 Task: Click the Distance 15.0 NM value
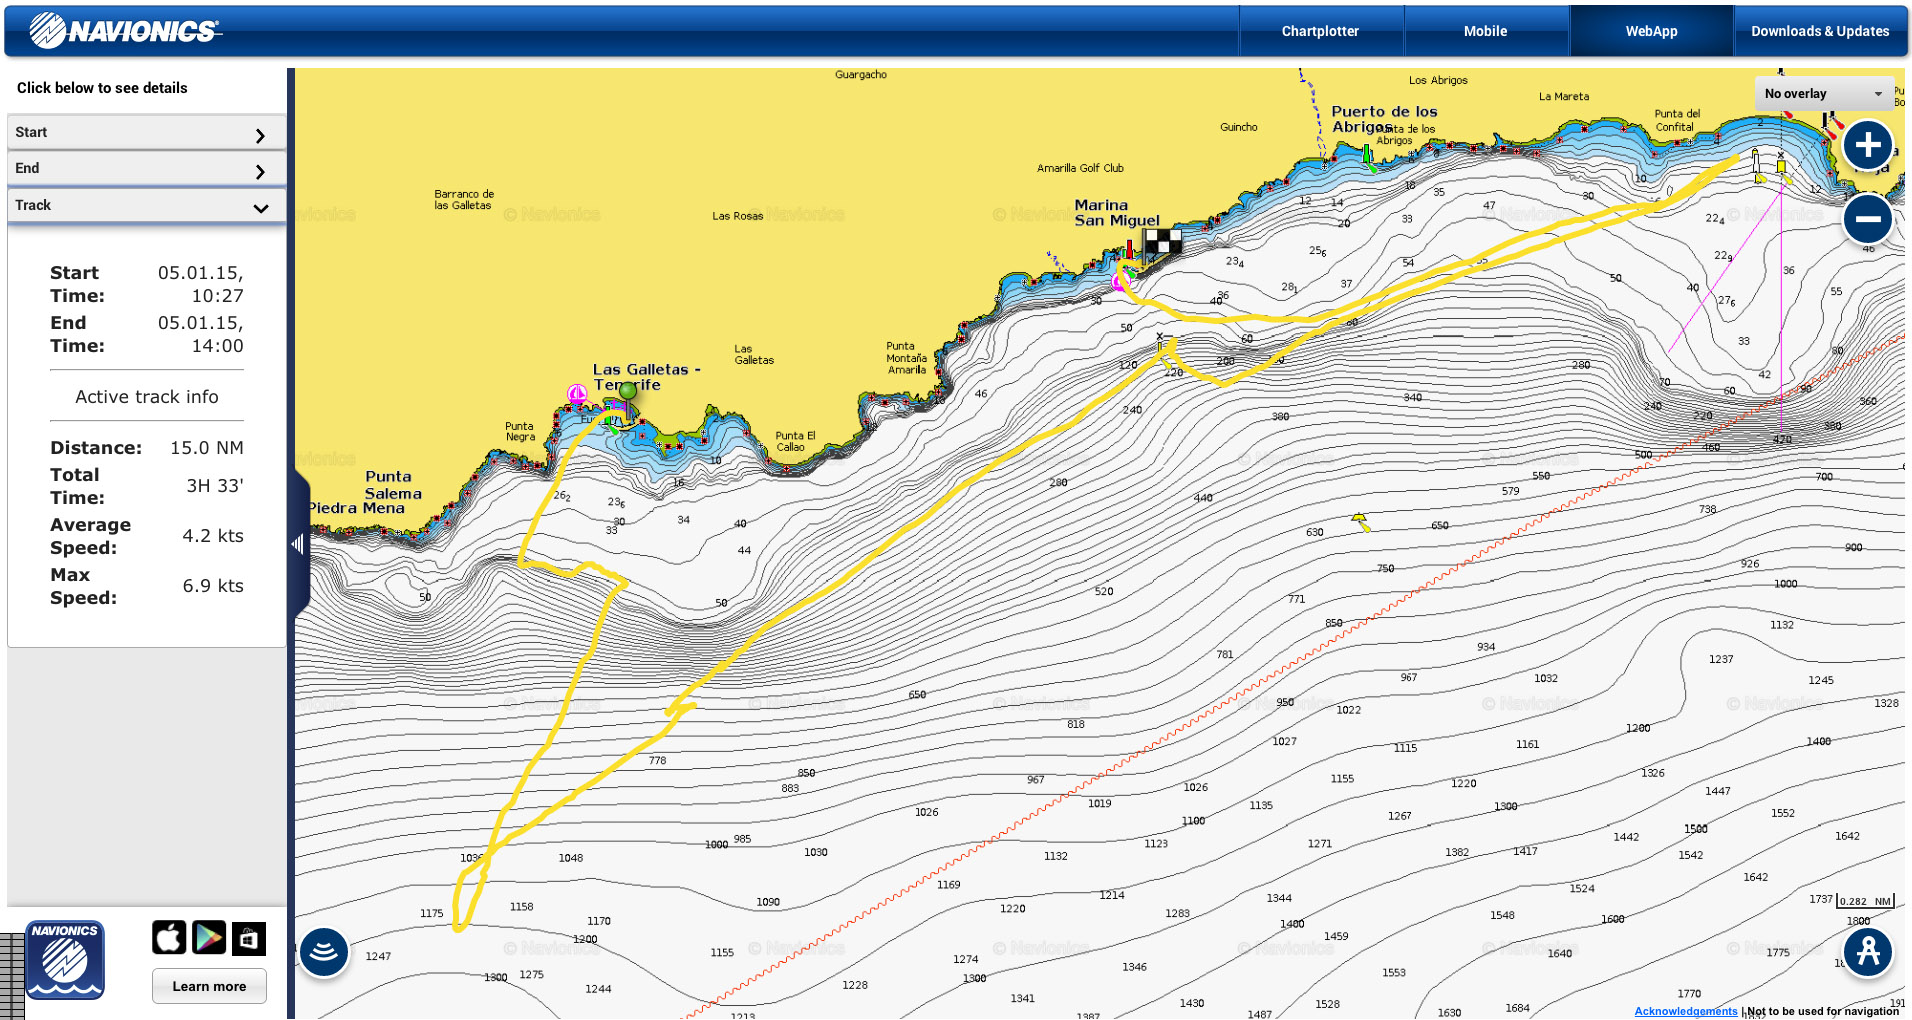[x=207, y=448]
